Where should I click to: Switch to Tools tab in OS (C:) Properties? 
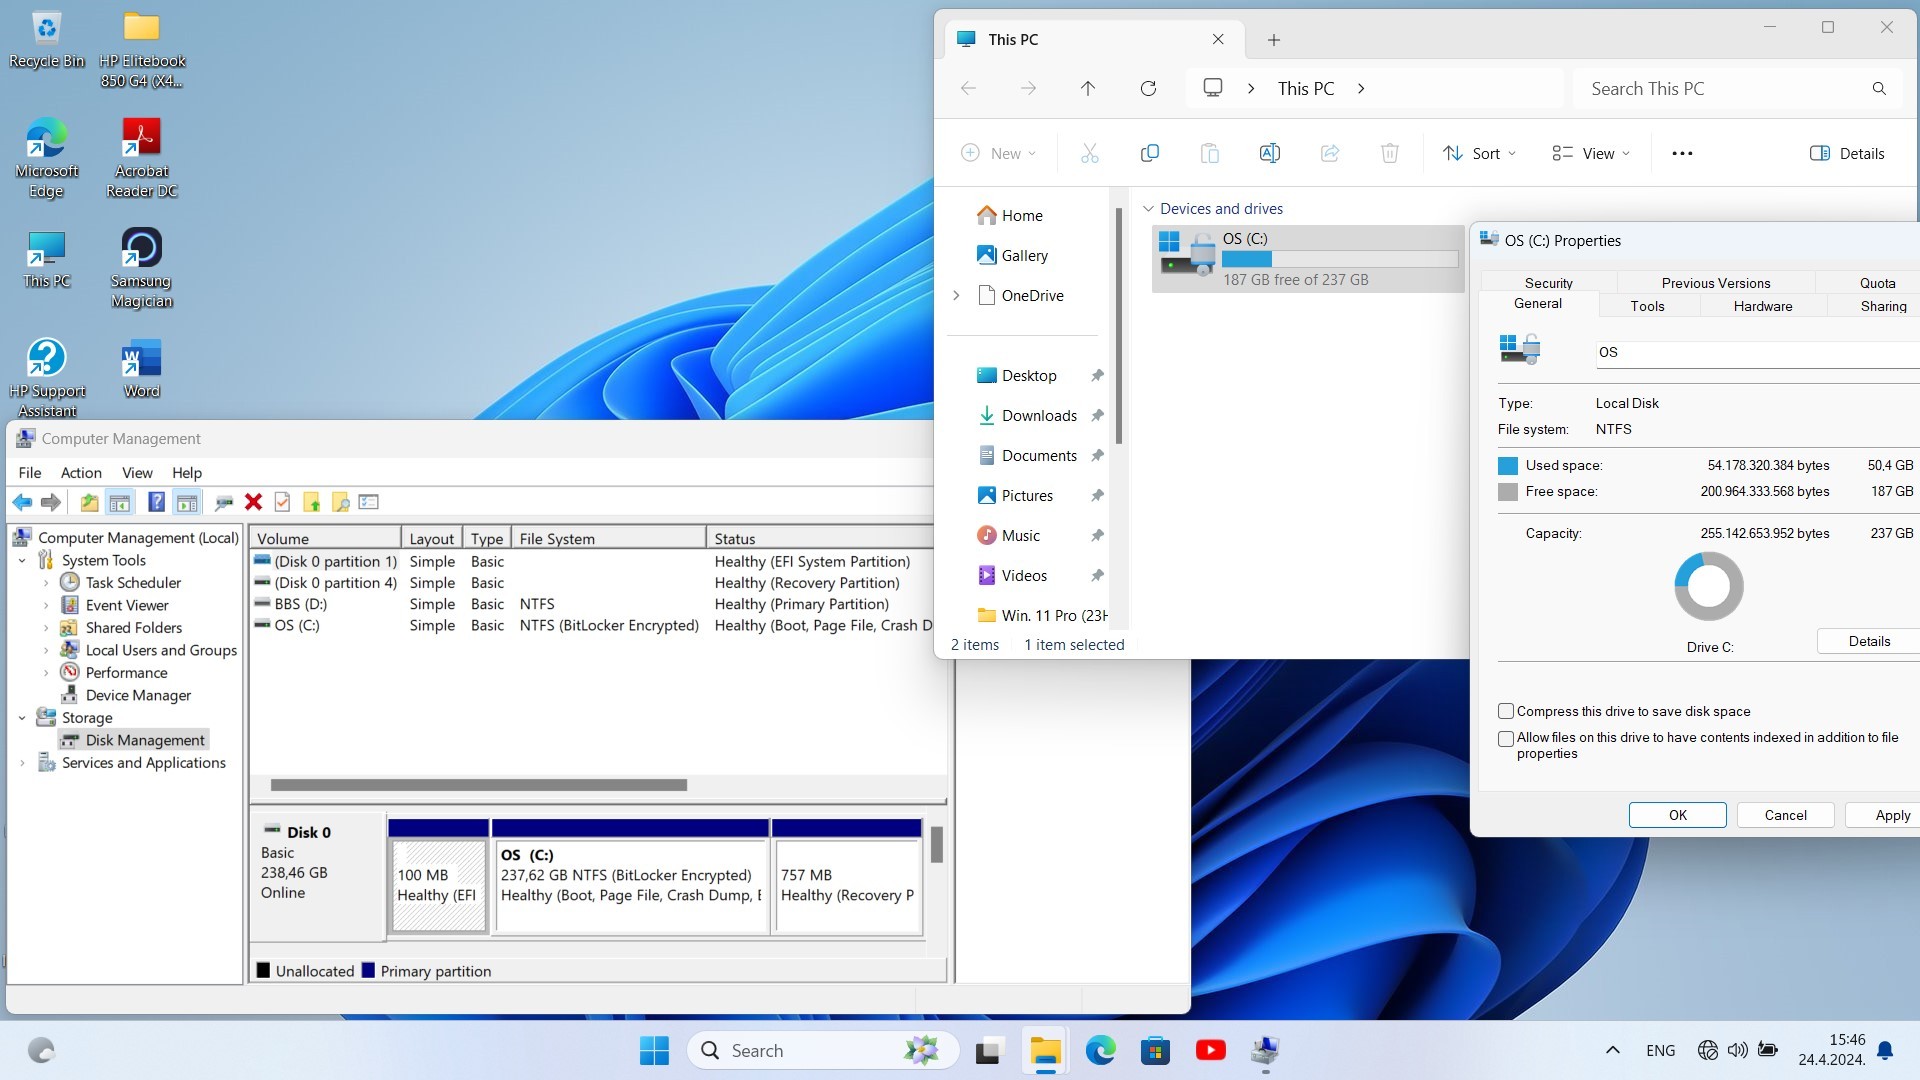pyautogui.click(x=1647, y=306)
